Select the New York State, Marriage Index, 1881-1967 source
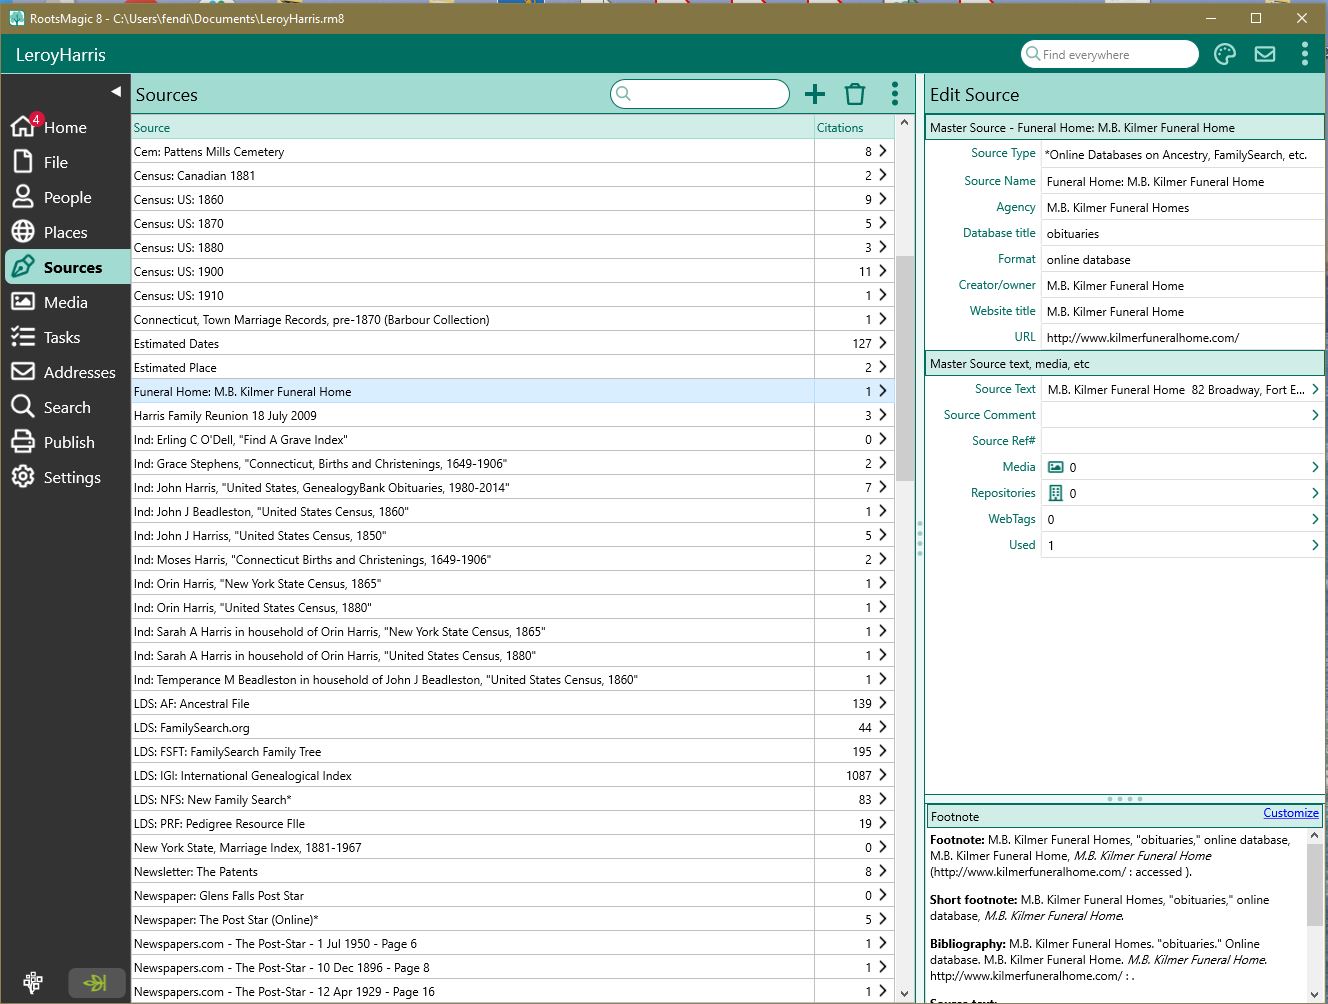 pyautogui.click(x=473, y=847)
